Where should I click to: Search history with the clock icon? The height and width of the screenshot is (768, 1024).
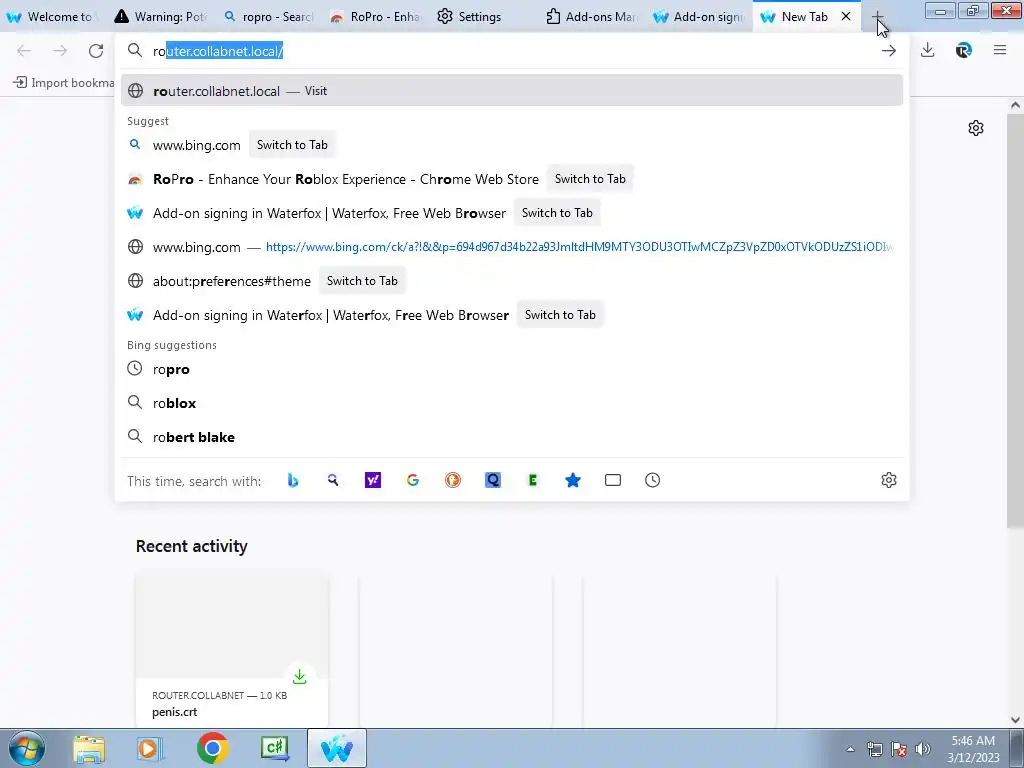point(652,481)
